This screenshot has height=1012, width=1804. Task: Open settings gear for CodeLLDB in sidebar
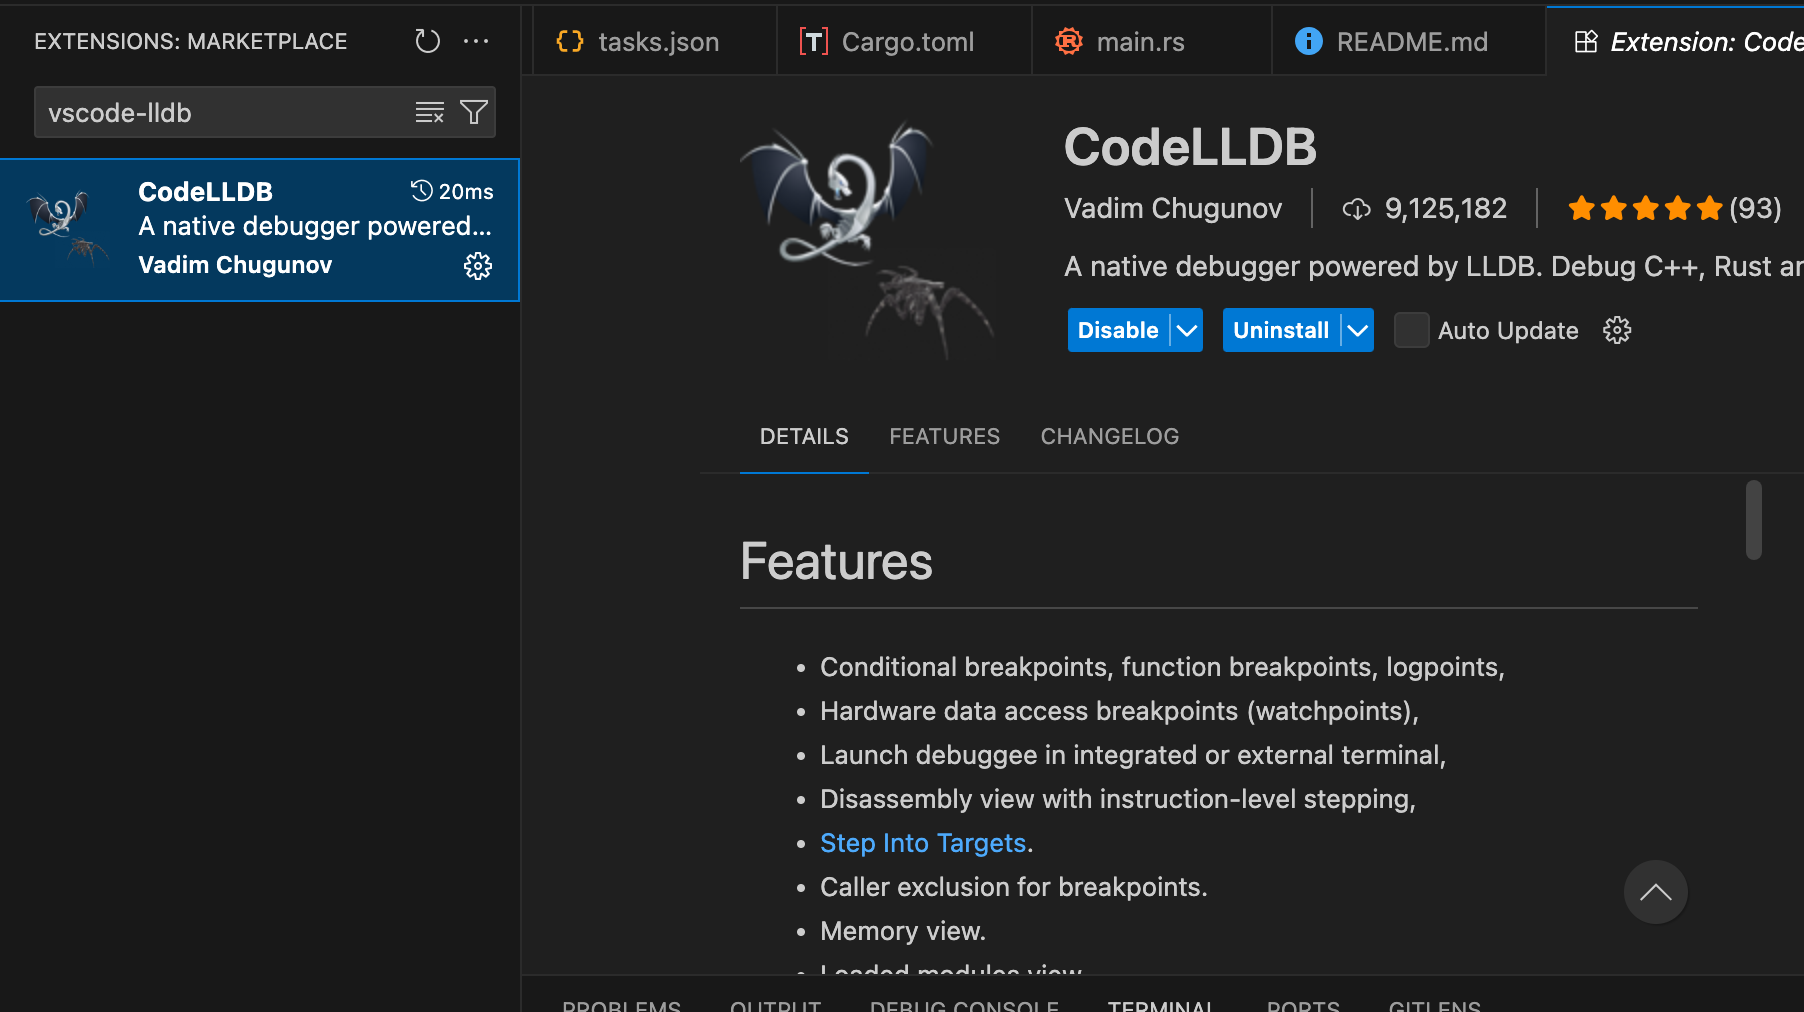(478, 266)
